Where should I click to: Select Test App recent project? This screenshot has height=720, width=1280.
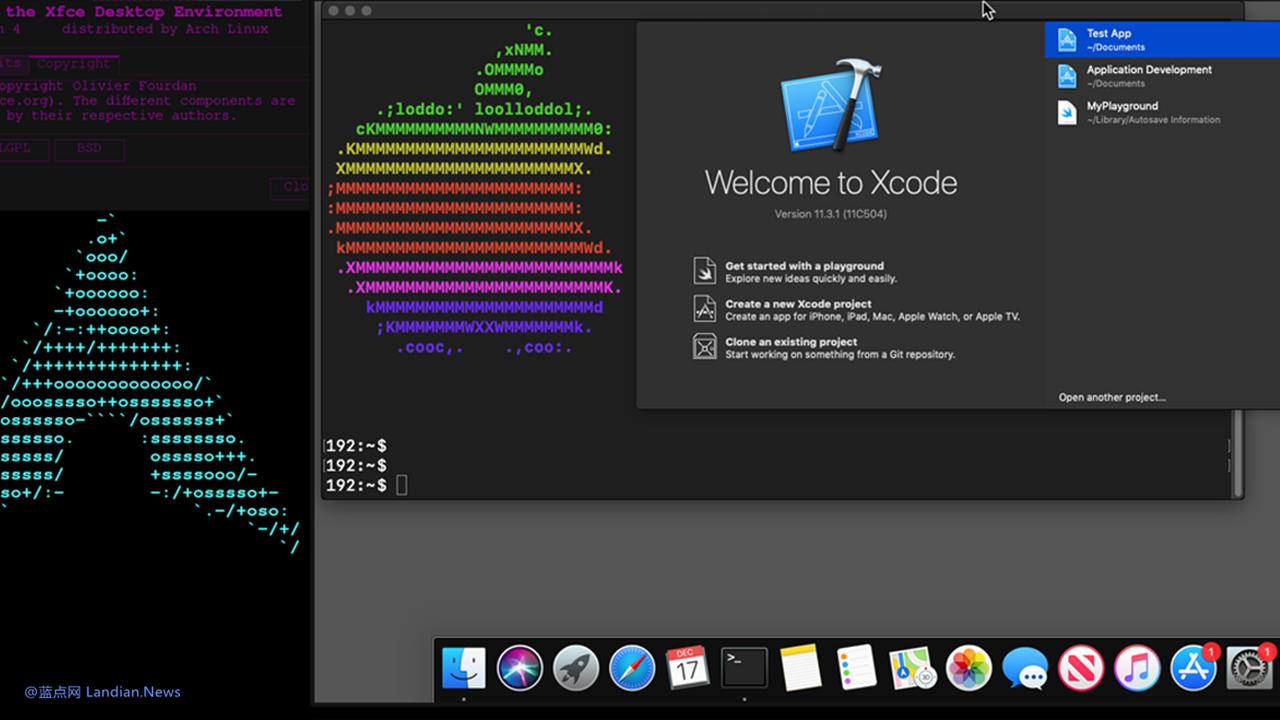pos(1162,40)
